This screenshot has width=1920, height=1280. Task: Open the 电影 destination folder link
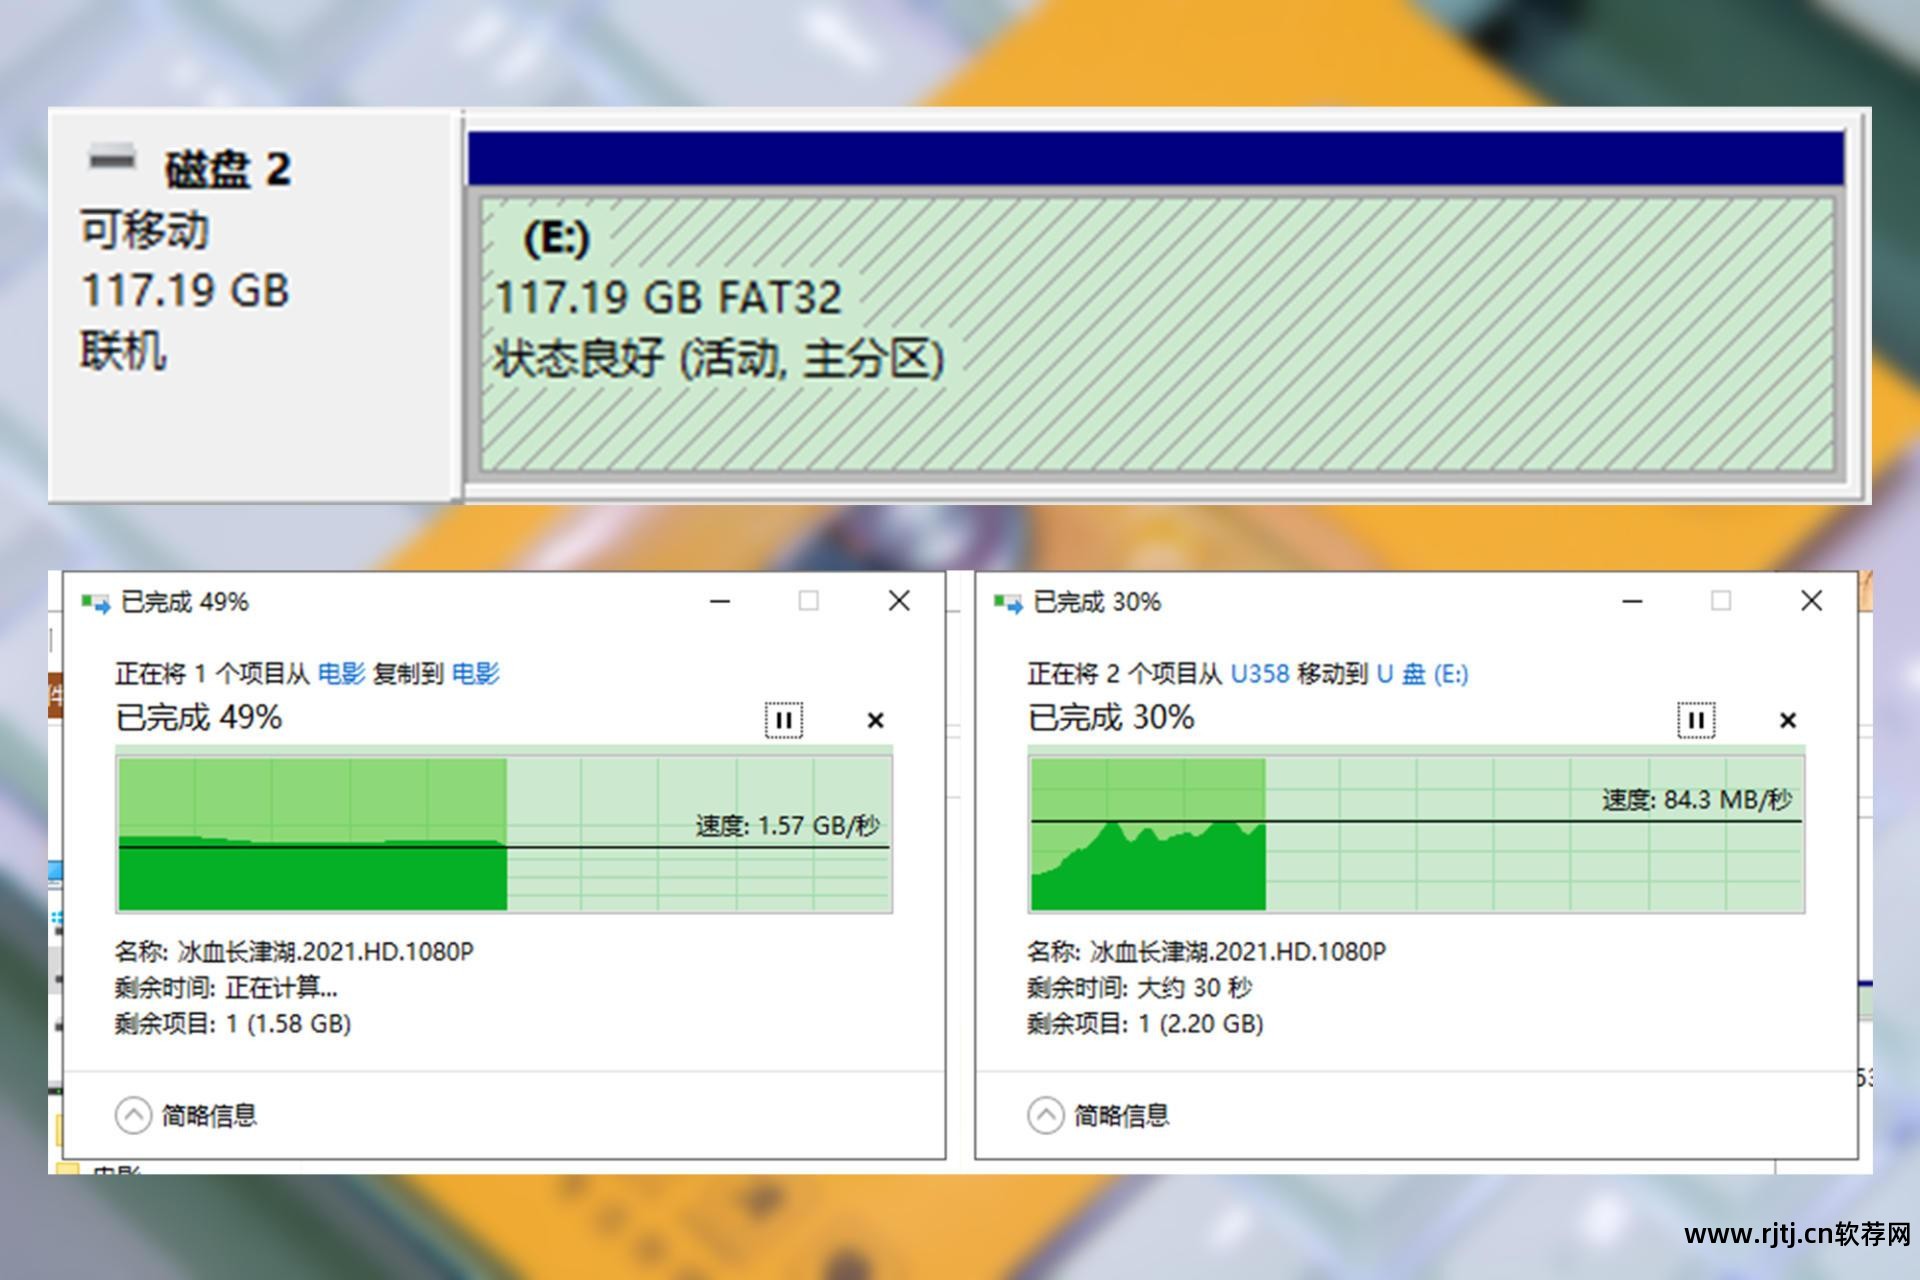[x=475, y=674]
